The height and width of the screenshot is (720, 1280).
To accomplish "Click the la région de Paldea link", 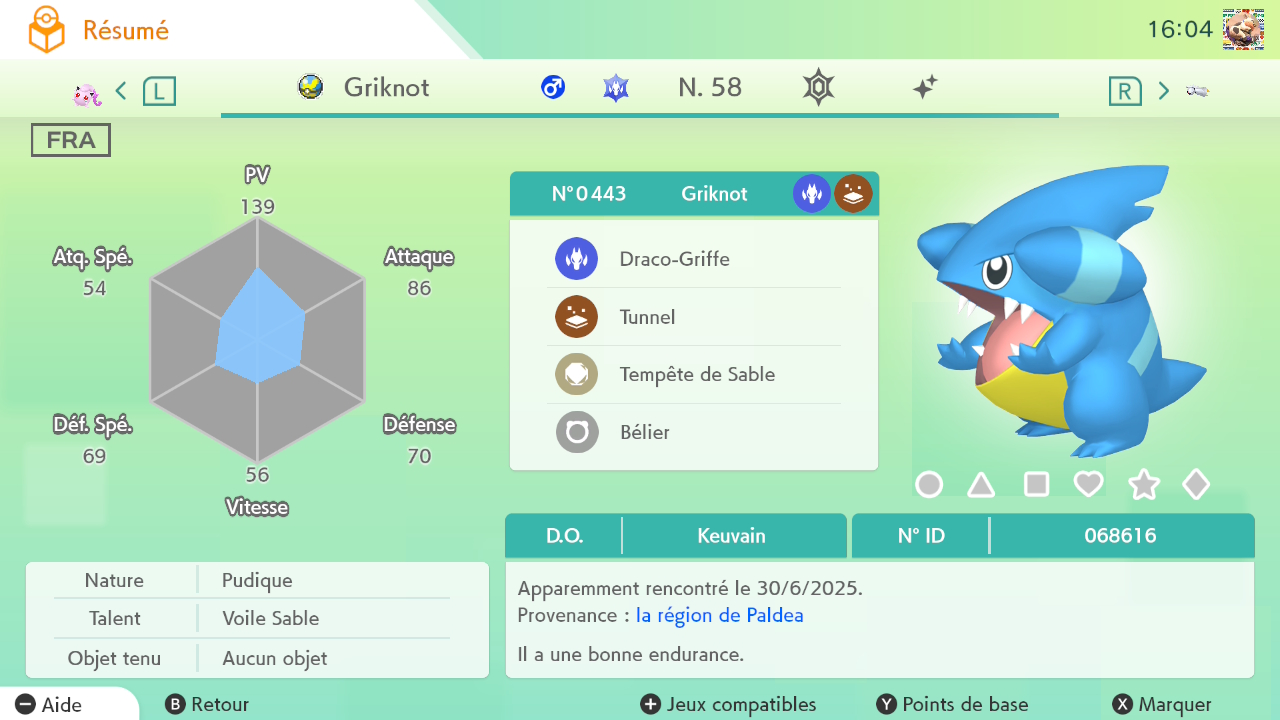I will (x=719, y=615).
